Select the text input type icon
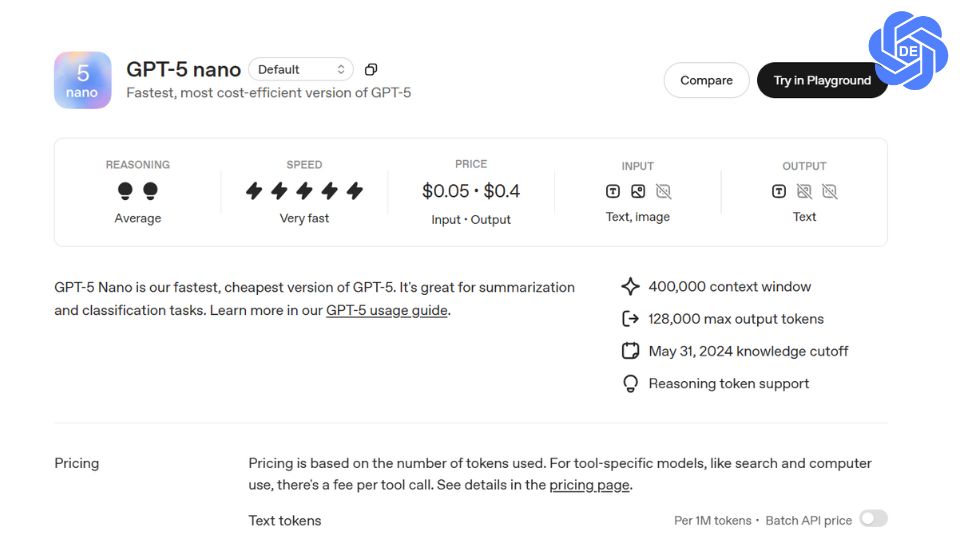Viewport: 960px width, 540px height. (x=613, y=192)
